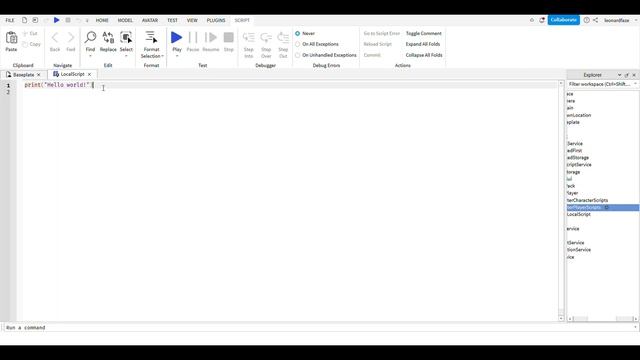640x360 pixels.
Task: Open the notifications icon near Collaborate
Action: click(x=542, y=20)
